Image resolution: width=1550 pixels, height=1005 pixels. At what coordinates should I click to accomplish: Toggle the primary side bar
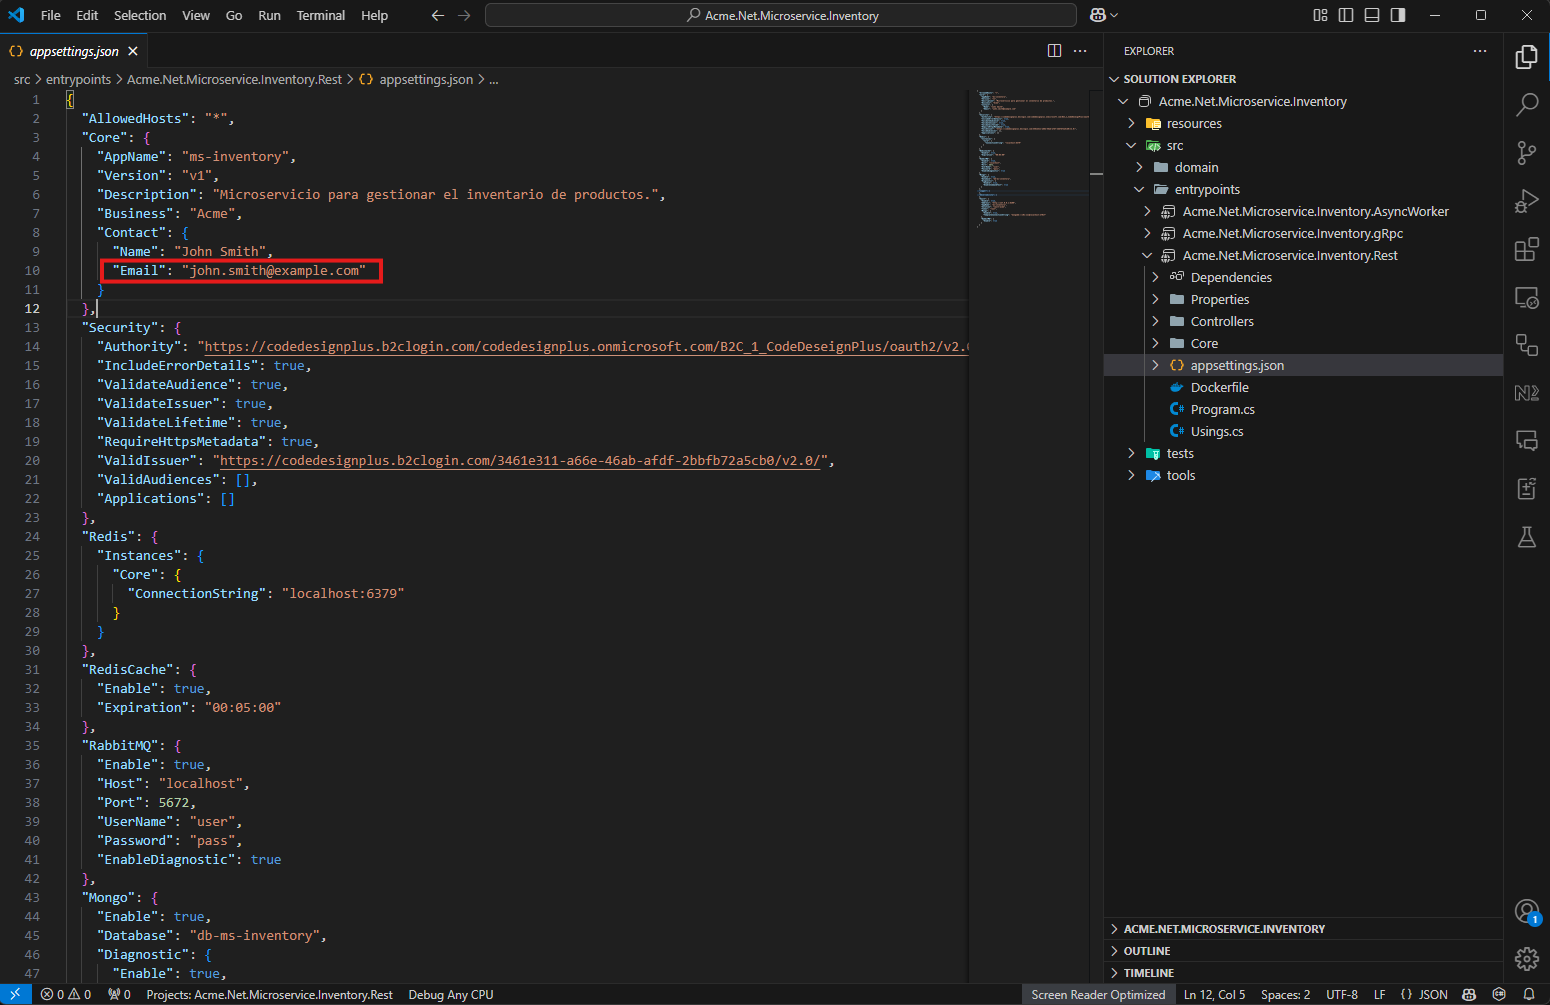[1346, 15]
